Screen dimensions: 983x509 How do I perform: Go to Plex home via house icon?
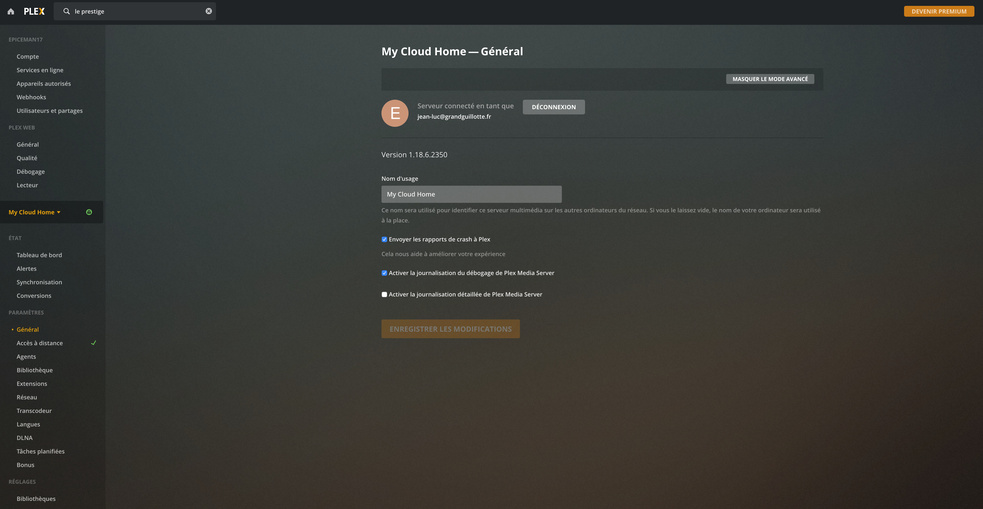tap(11, 11)
